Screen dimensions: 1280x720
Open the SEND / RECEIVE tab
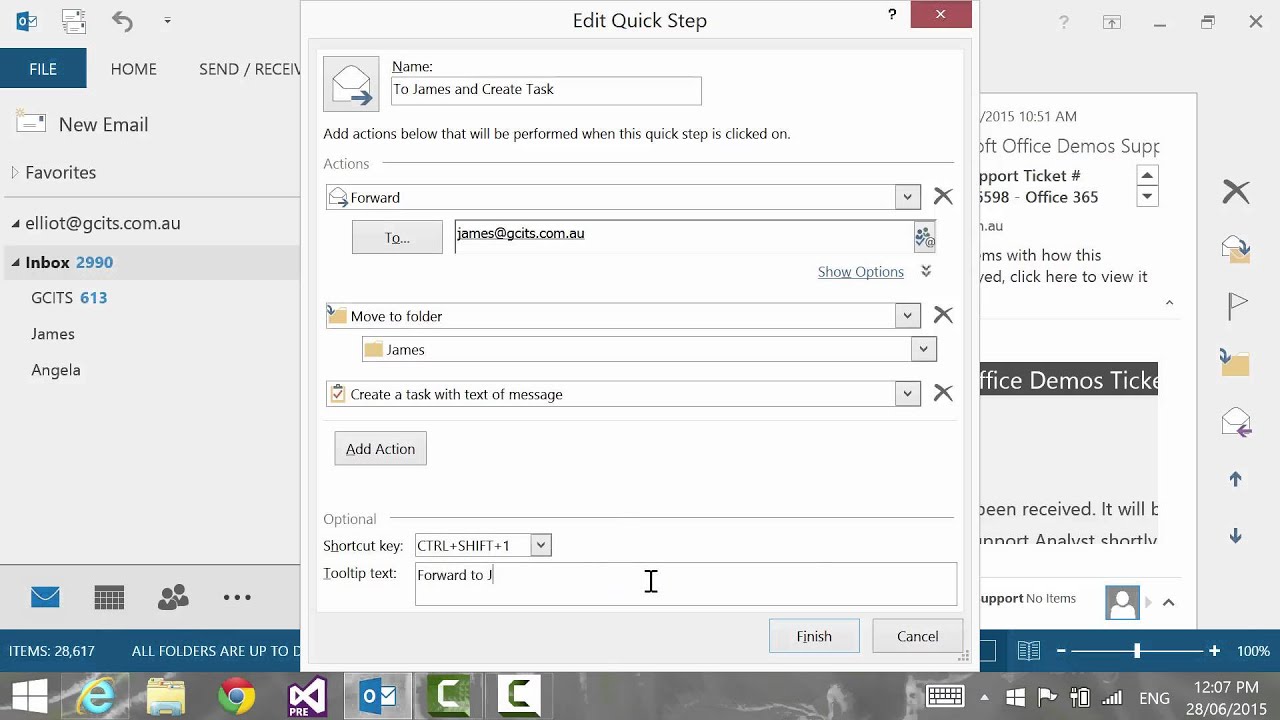249,69
